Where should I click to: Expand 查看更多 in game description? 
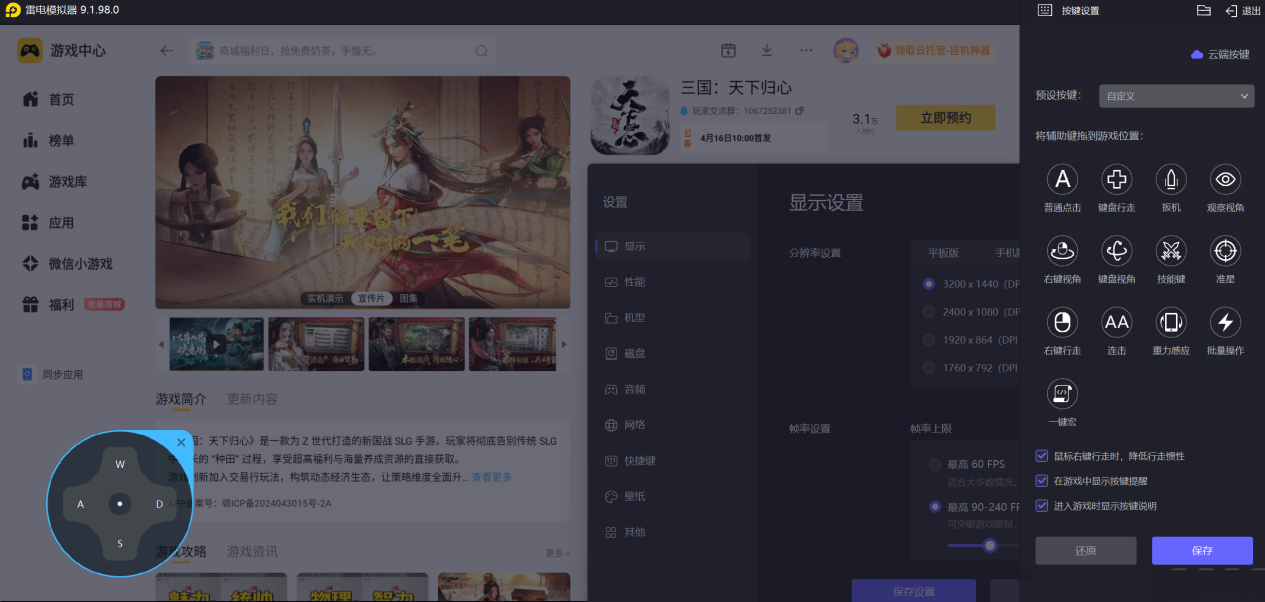pos(492,477)
